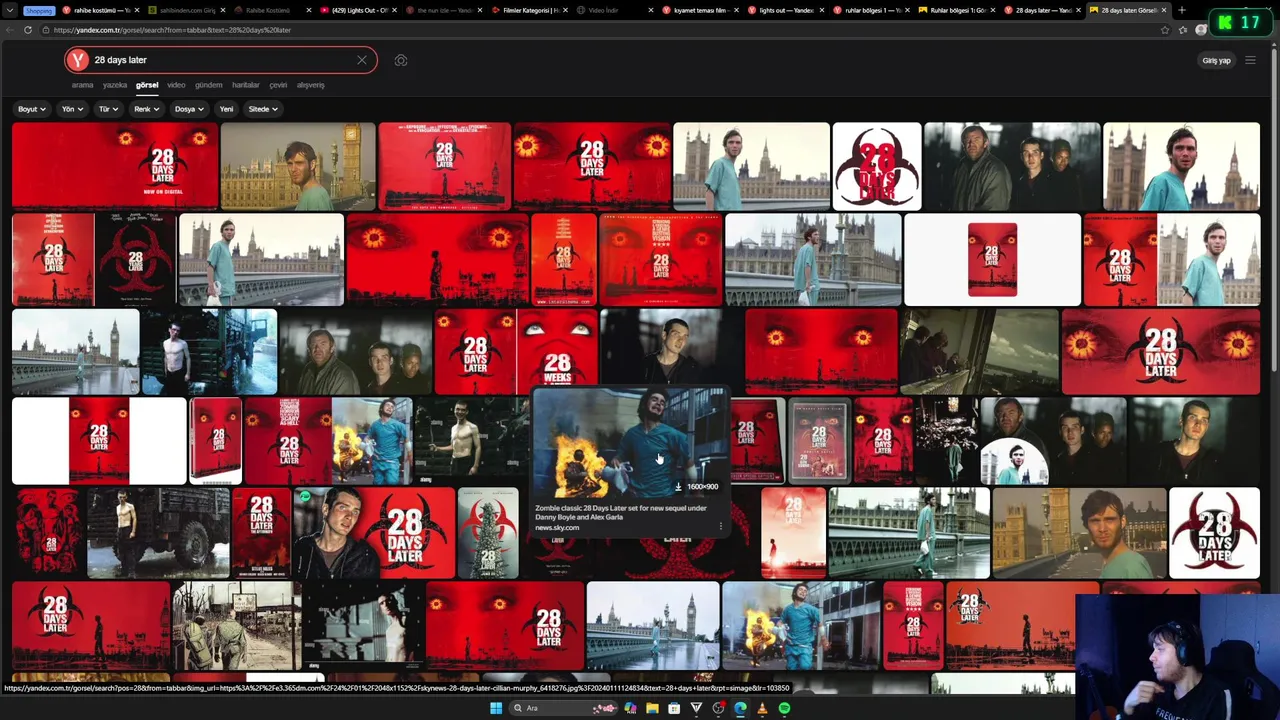
Task: Focus the '28 days later' search field
Action: (x=220, y=60)
